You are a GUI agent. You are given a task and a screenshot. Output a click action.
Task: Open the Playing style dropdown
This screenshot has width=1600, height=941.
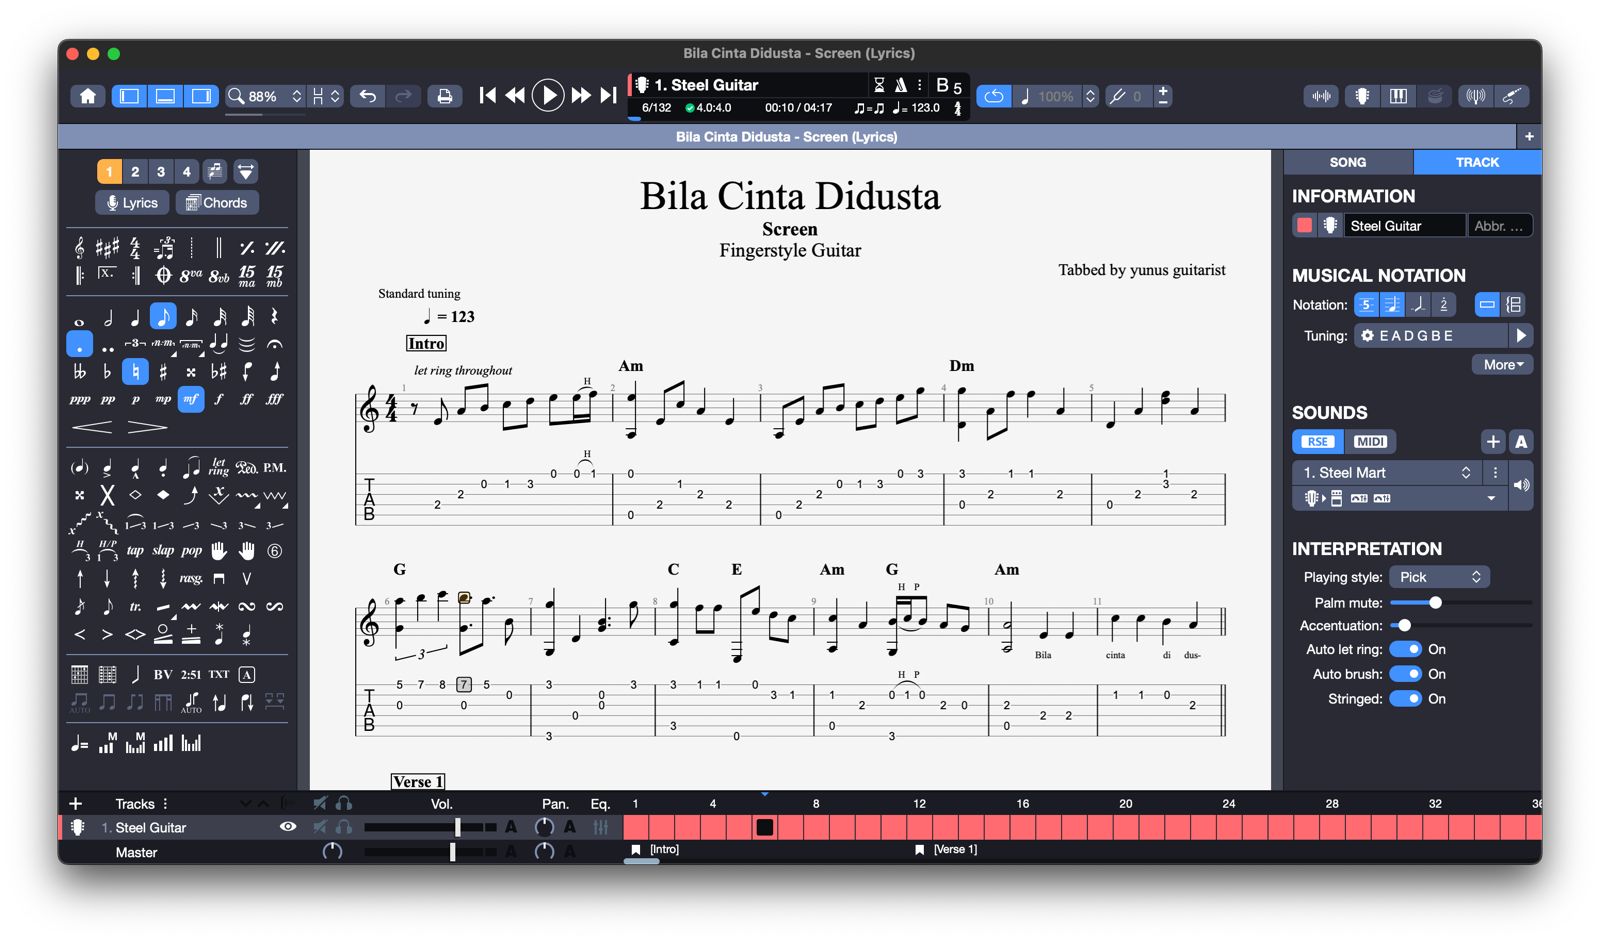[1439, 577]
